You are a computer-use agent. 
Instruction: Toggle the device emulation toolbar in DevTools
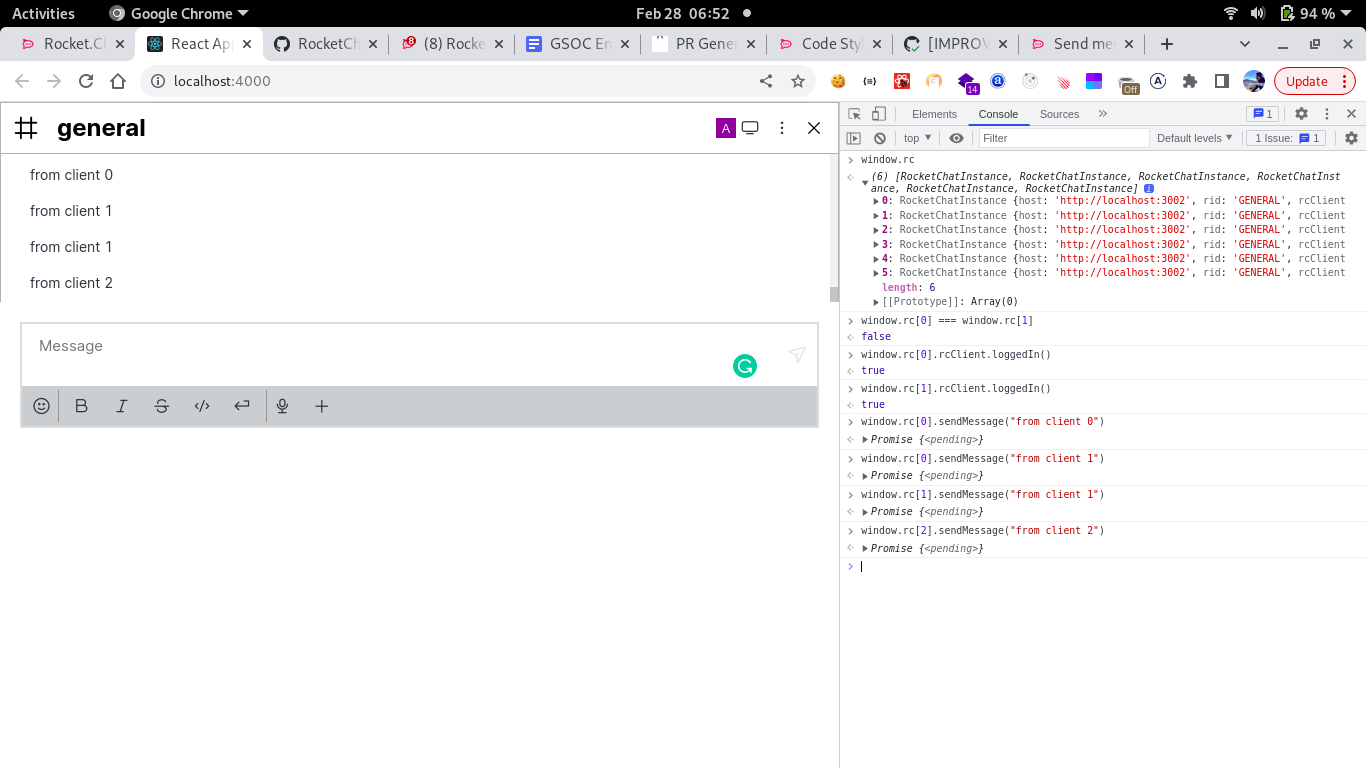[x=879, y=114]
